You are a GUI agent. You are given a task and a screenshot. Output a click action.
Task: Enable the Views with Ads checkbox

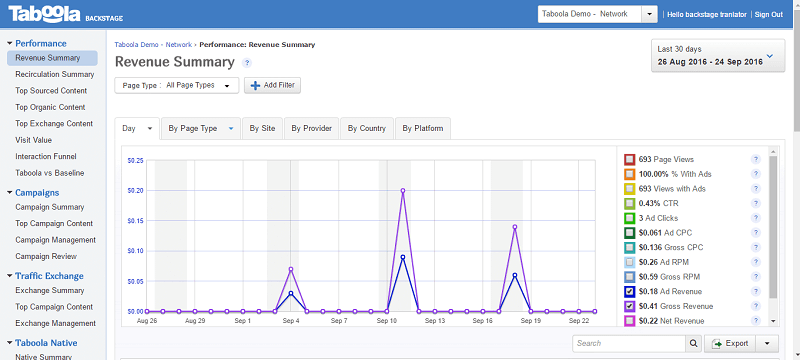630,189
